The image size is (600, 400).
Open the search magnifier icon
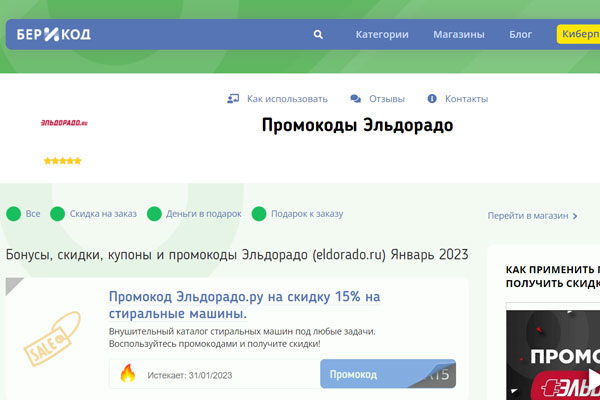click(318, 34)
